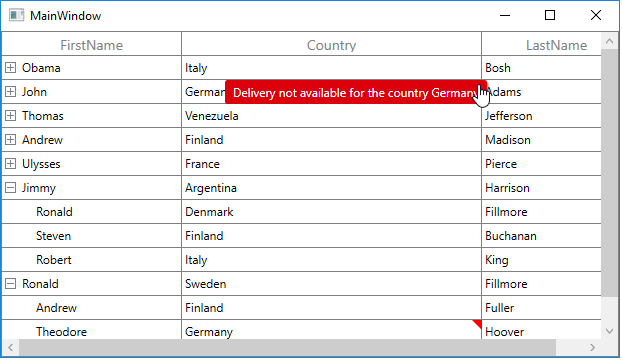The height and width of the screenshot is (361, 622).
Task: Select the John name cell
Action: pos(92,92)
